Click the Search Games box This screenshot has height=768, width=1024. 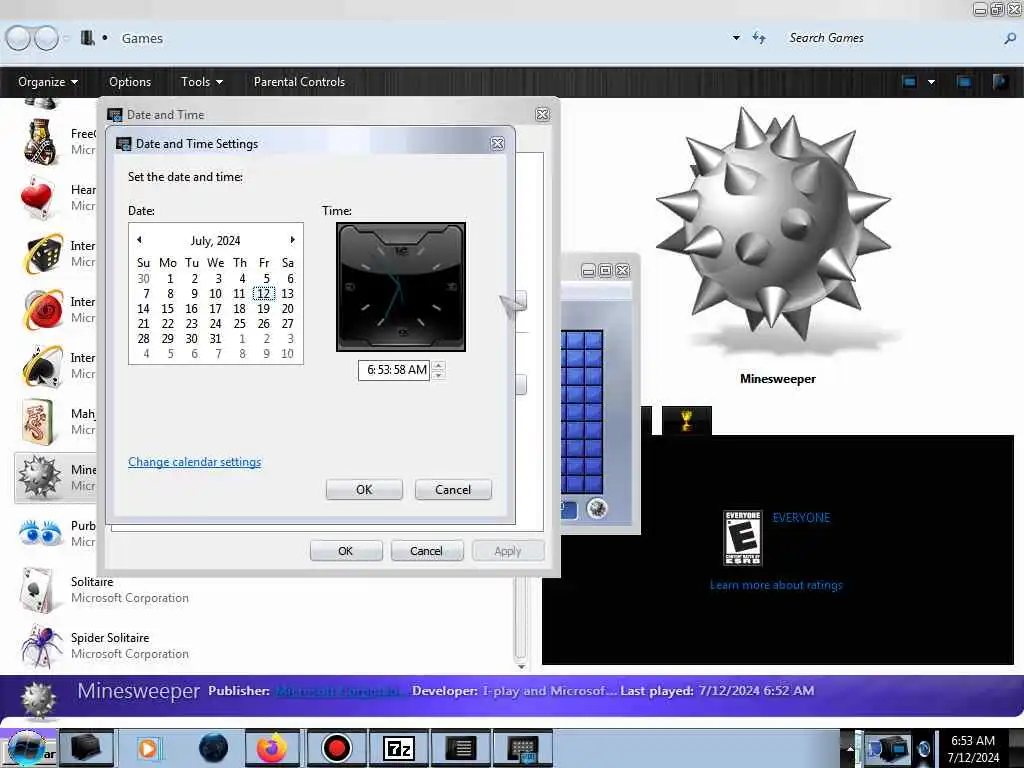pos(891,38)
